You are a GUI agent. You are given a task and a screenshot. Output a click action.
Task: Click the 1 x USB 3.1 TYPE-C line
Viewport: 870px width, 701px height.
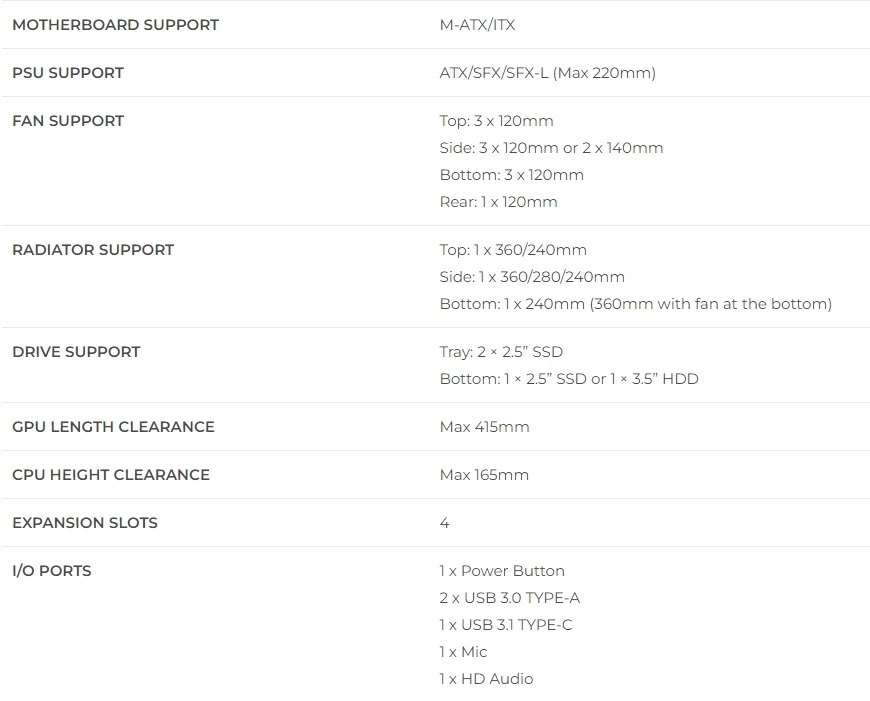click(x=506, y=625)
